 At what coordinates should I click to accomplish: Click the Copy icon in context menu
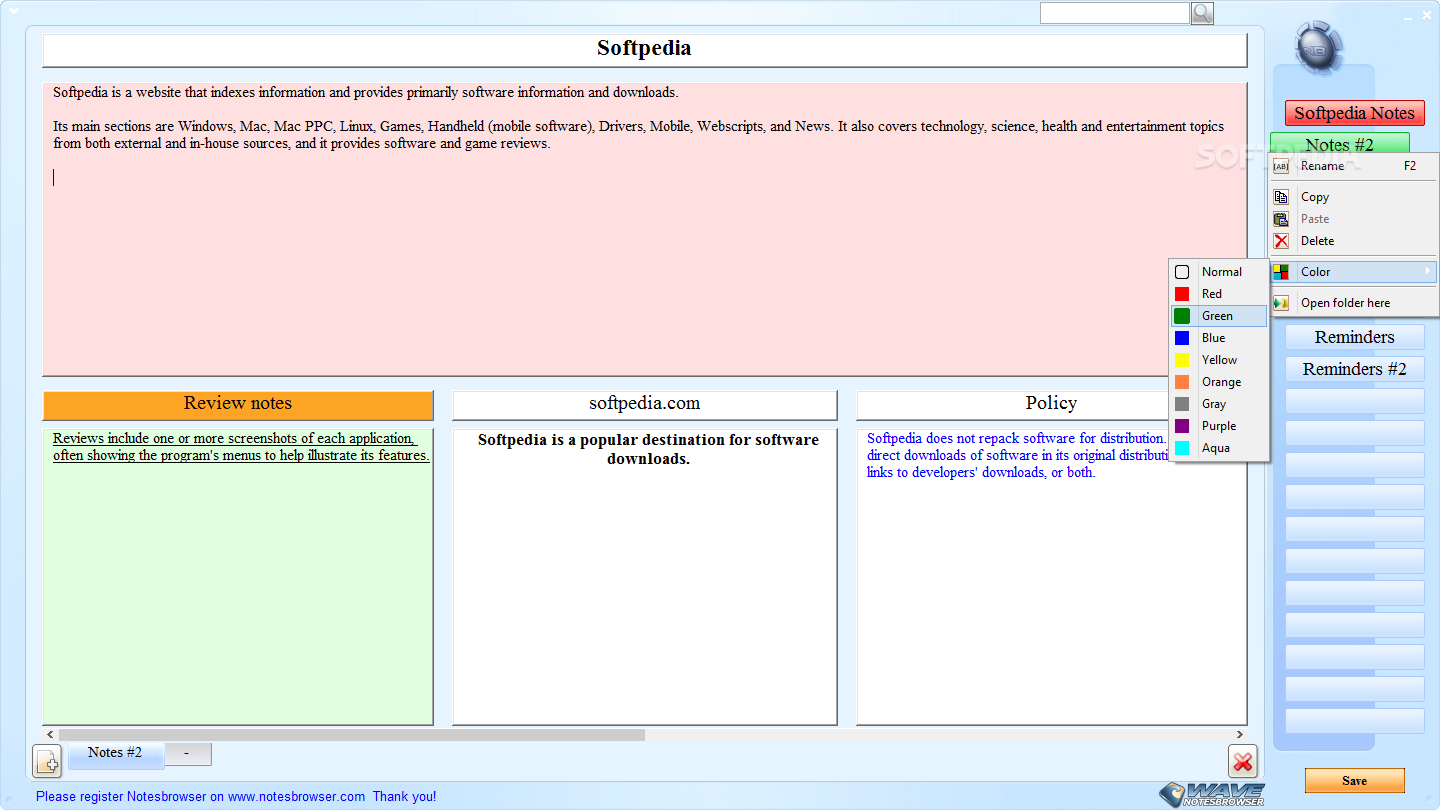1281,197
